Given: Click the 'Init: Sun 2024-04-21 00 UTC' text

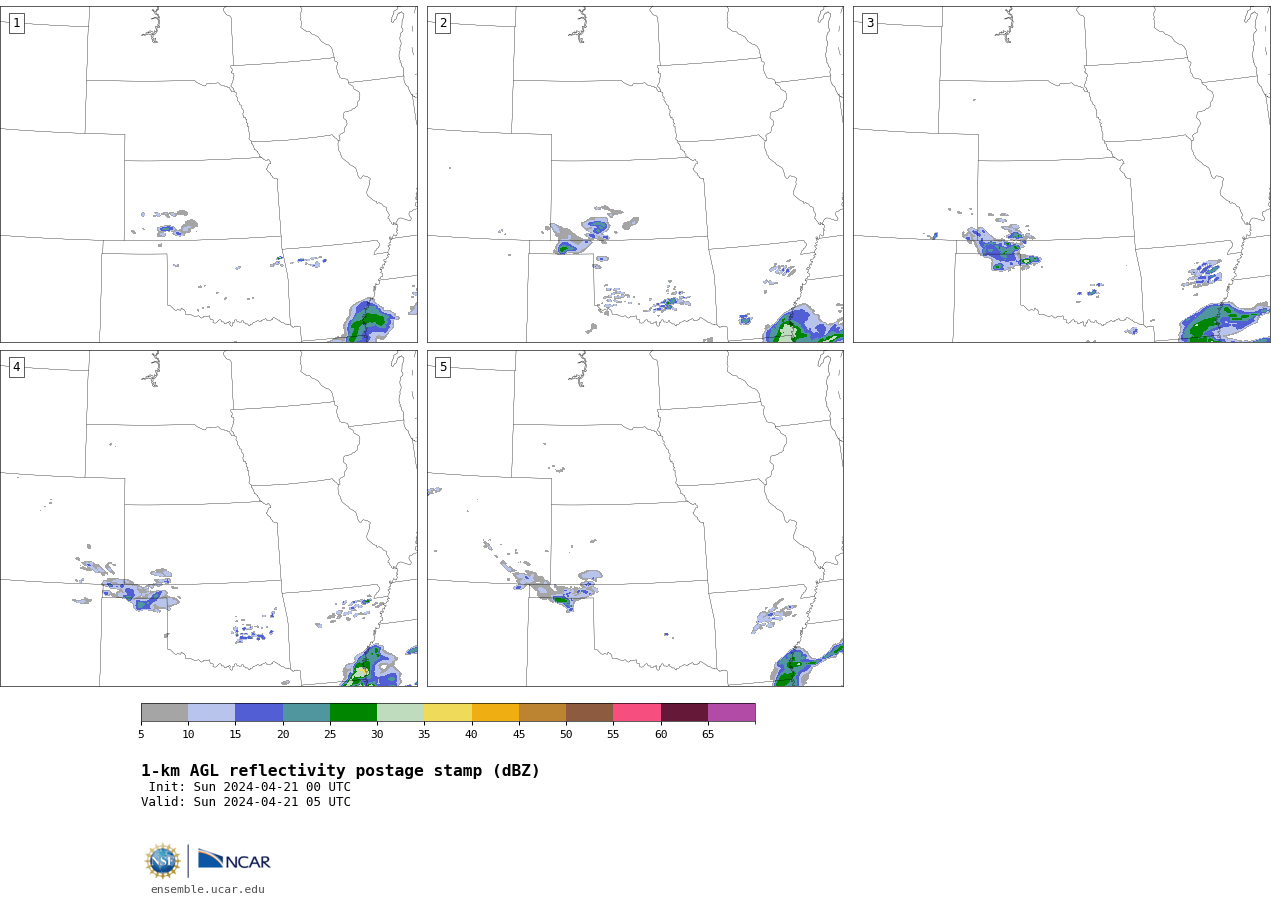Looking at the screenshot, I should coord(250,787).
